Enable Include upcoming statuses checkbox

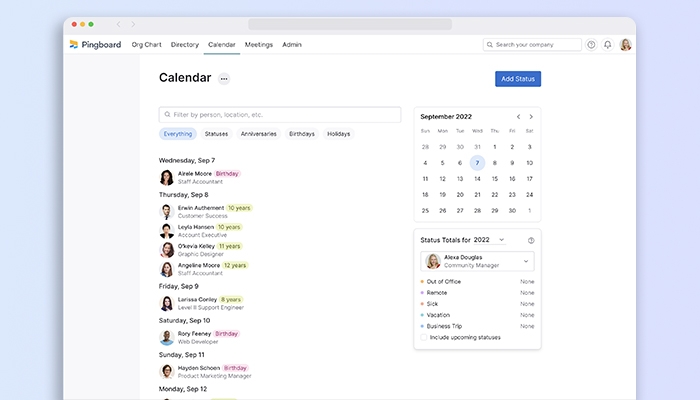pos(424,338)
